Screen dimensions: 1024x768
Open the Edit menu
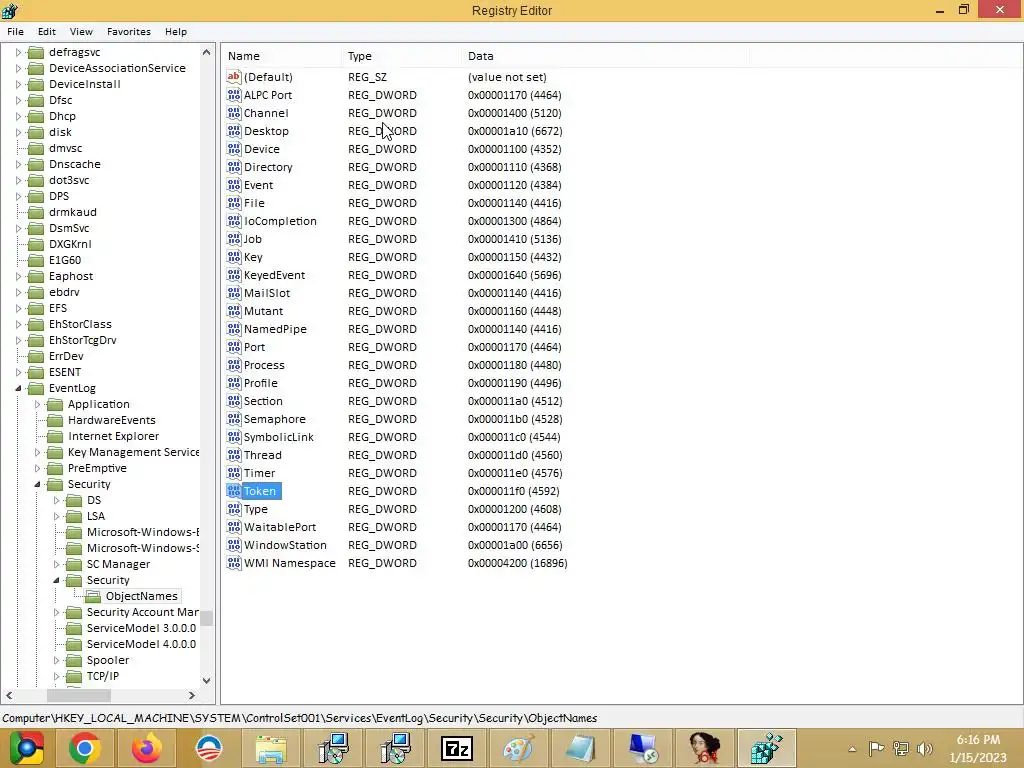pos(46,31)
